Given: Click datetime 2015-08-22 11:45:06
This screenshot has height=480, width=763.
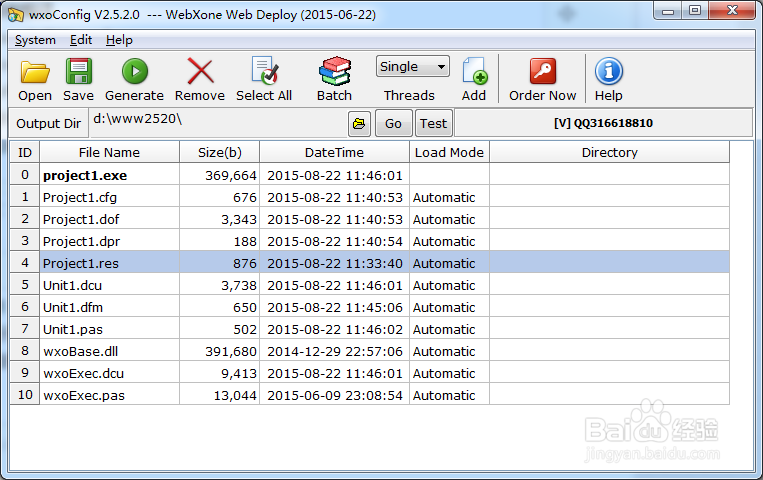Looking at the screenshot, I should 335,308.
